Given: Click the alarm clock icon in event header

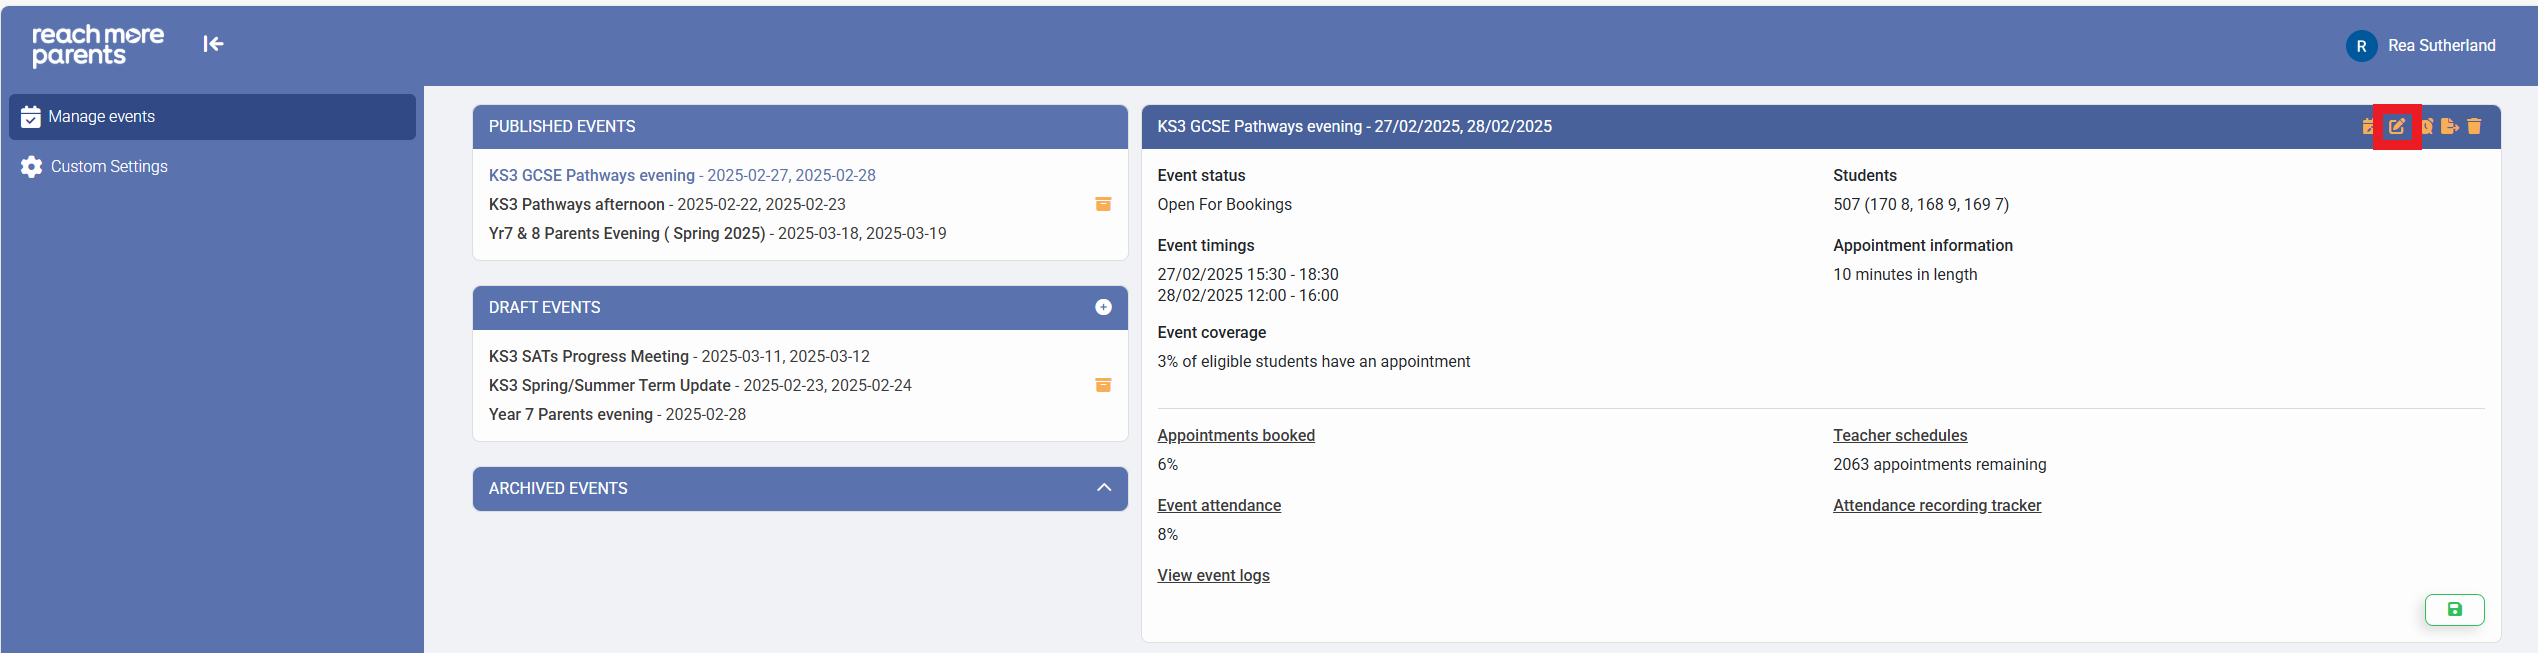Looking at the screenshot, I should [x=2426, y=127].
